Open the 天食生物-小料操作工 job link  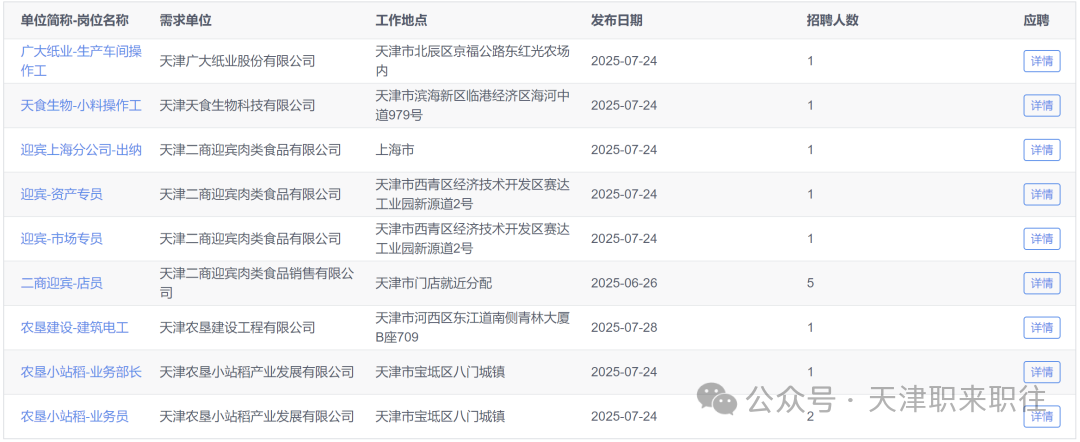[81, 105]
